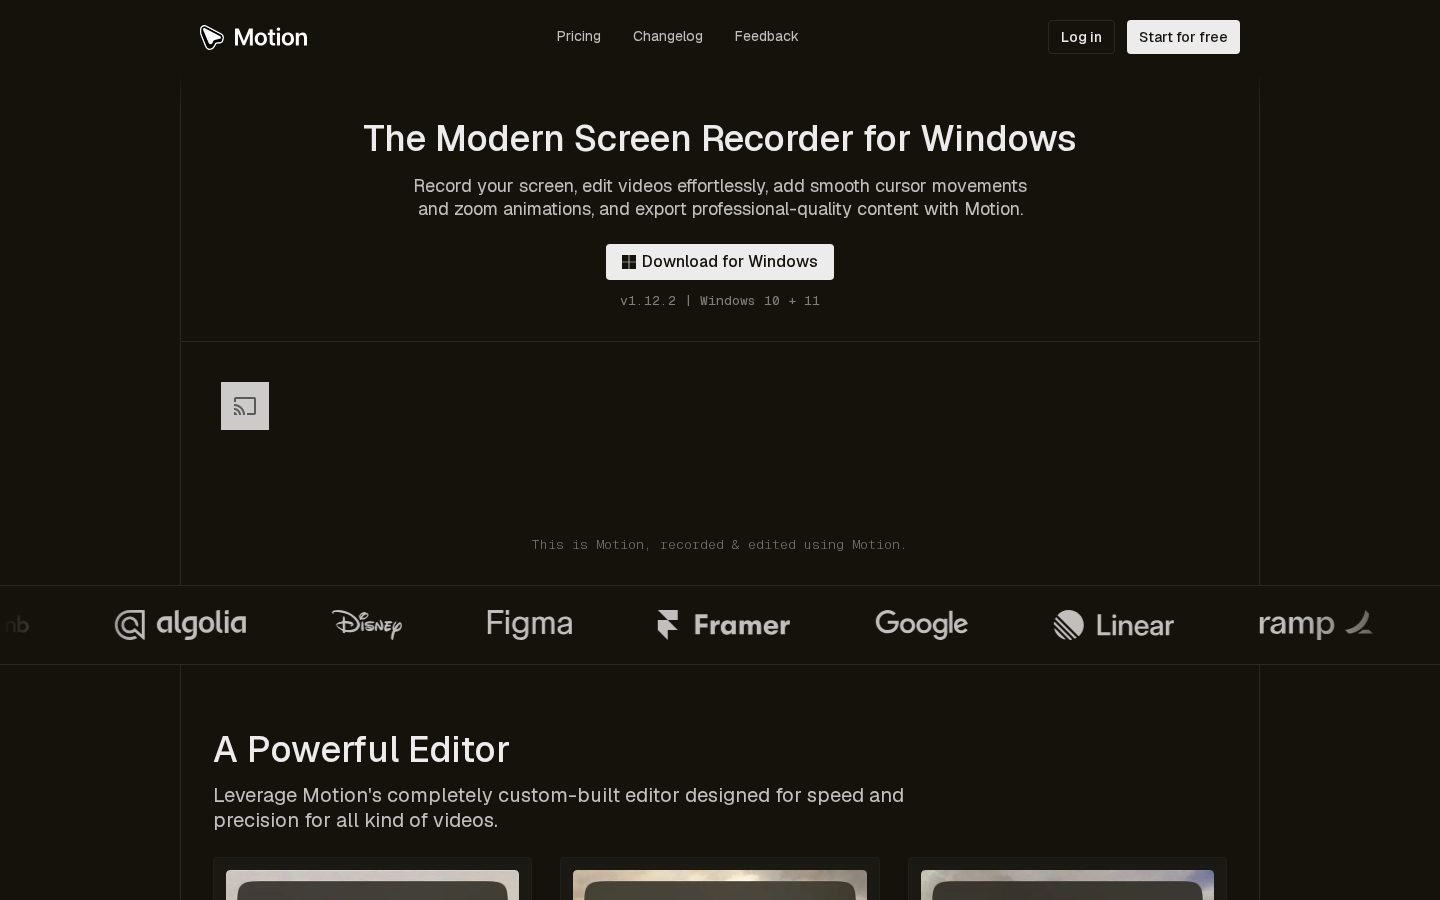Click the Linear logo
The height and width of the screenshot is (900, 1440).
coord(1113,625)
